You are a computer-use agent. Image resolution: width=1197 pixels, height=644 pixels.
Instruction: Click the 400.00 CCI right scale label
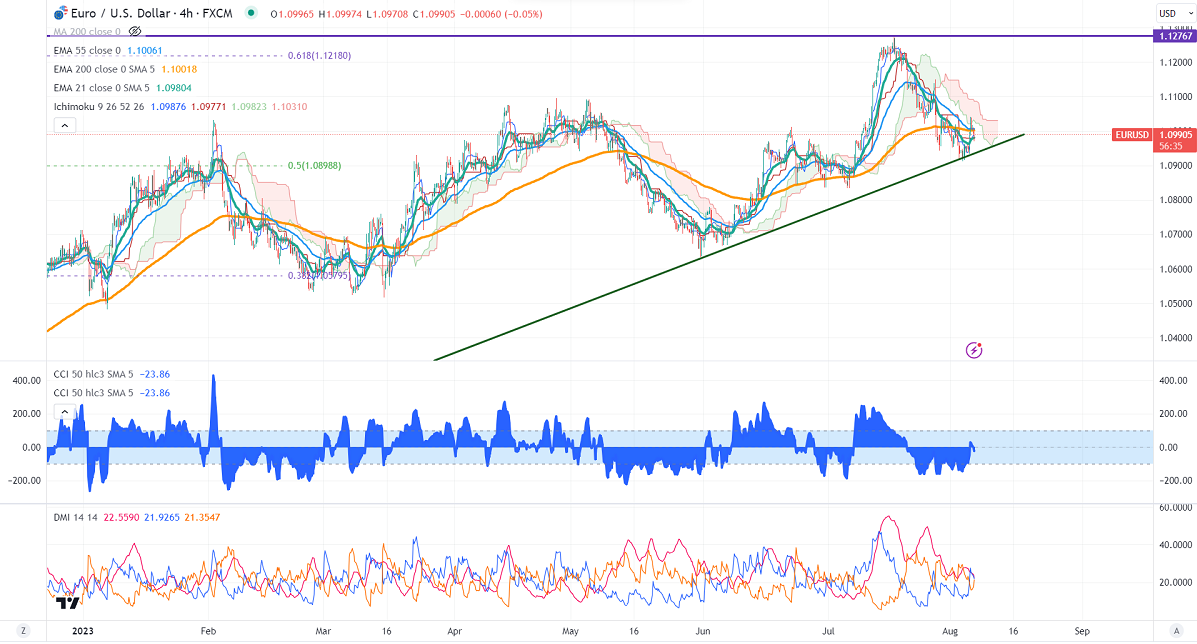(1172, 380)
